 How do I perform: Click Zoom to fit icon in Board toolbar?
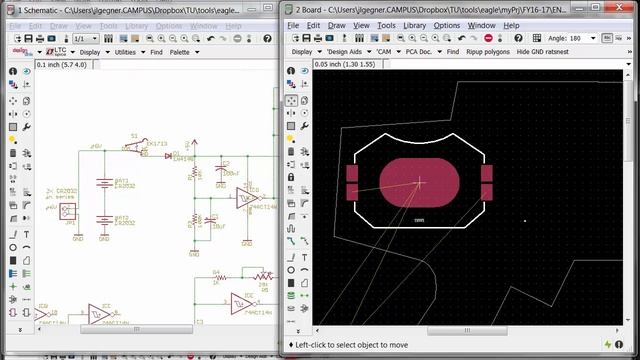click(401, 38)
